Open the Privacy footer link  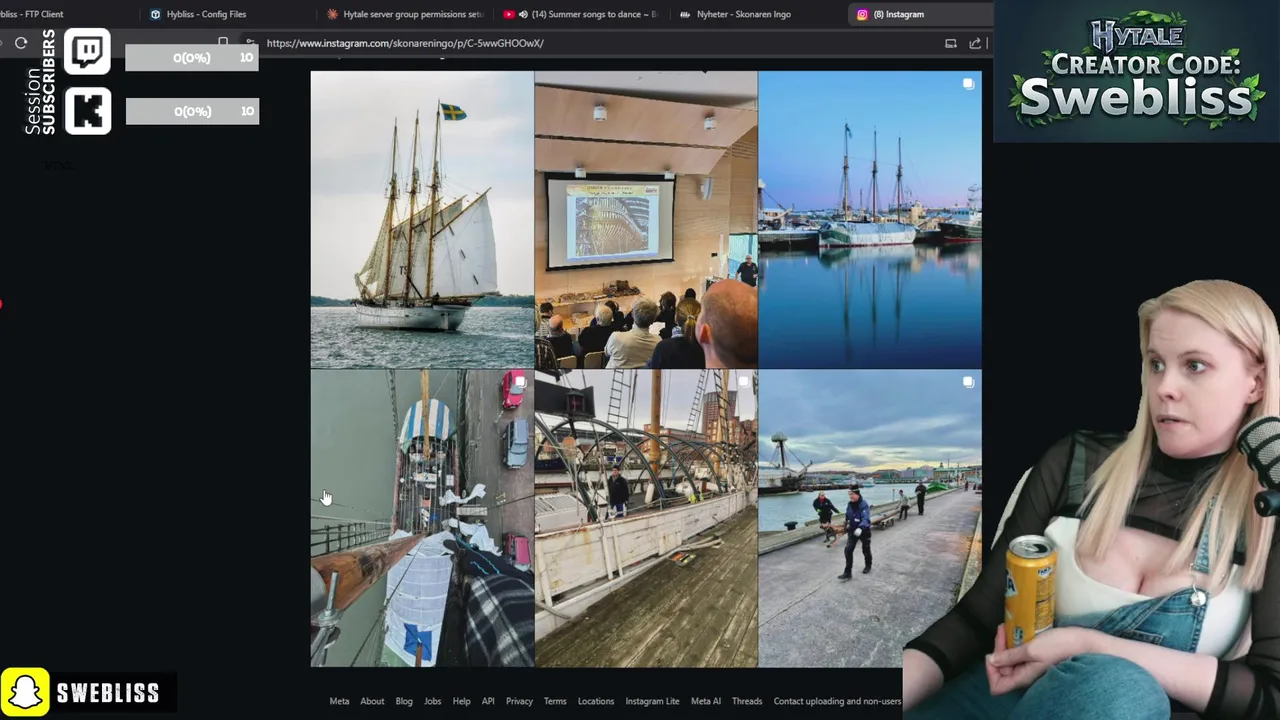[519, 701]
